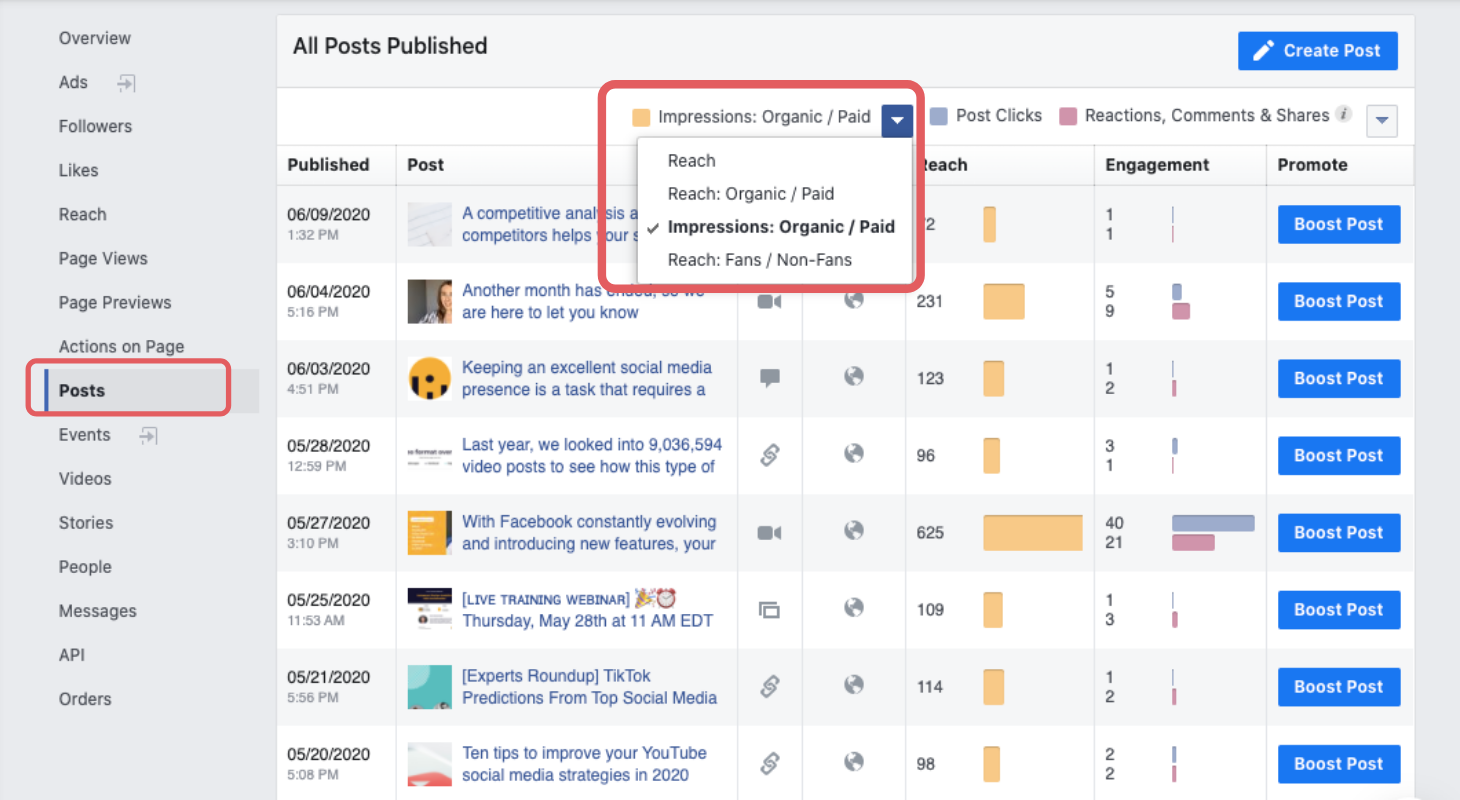Boost the 06/04/2020 Another month post
The image size is (1460, 800).
[x=1339, y=301]
